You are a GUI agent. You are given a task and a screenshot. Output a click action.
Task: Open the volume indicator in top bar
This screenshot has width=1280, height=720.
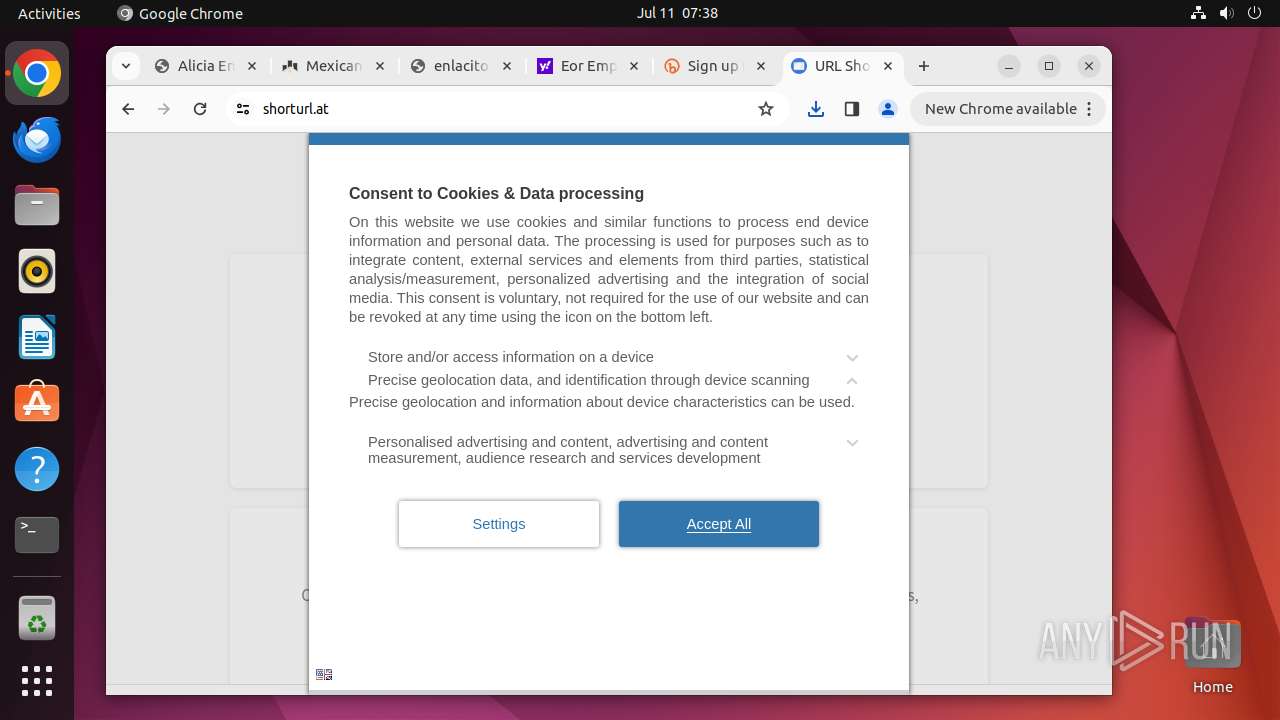click(x=1226, y=13)
